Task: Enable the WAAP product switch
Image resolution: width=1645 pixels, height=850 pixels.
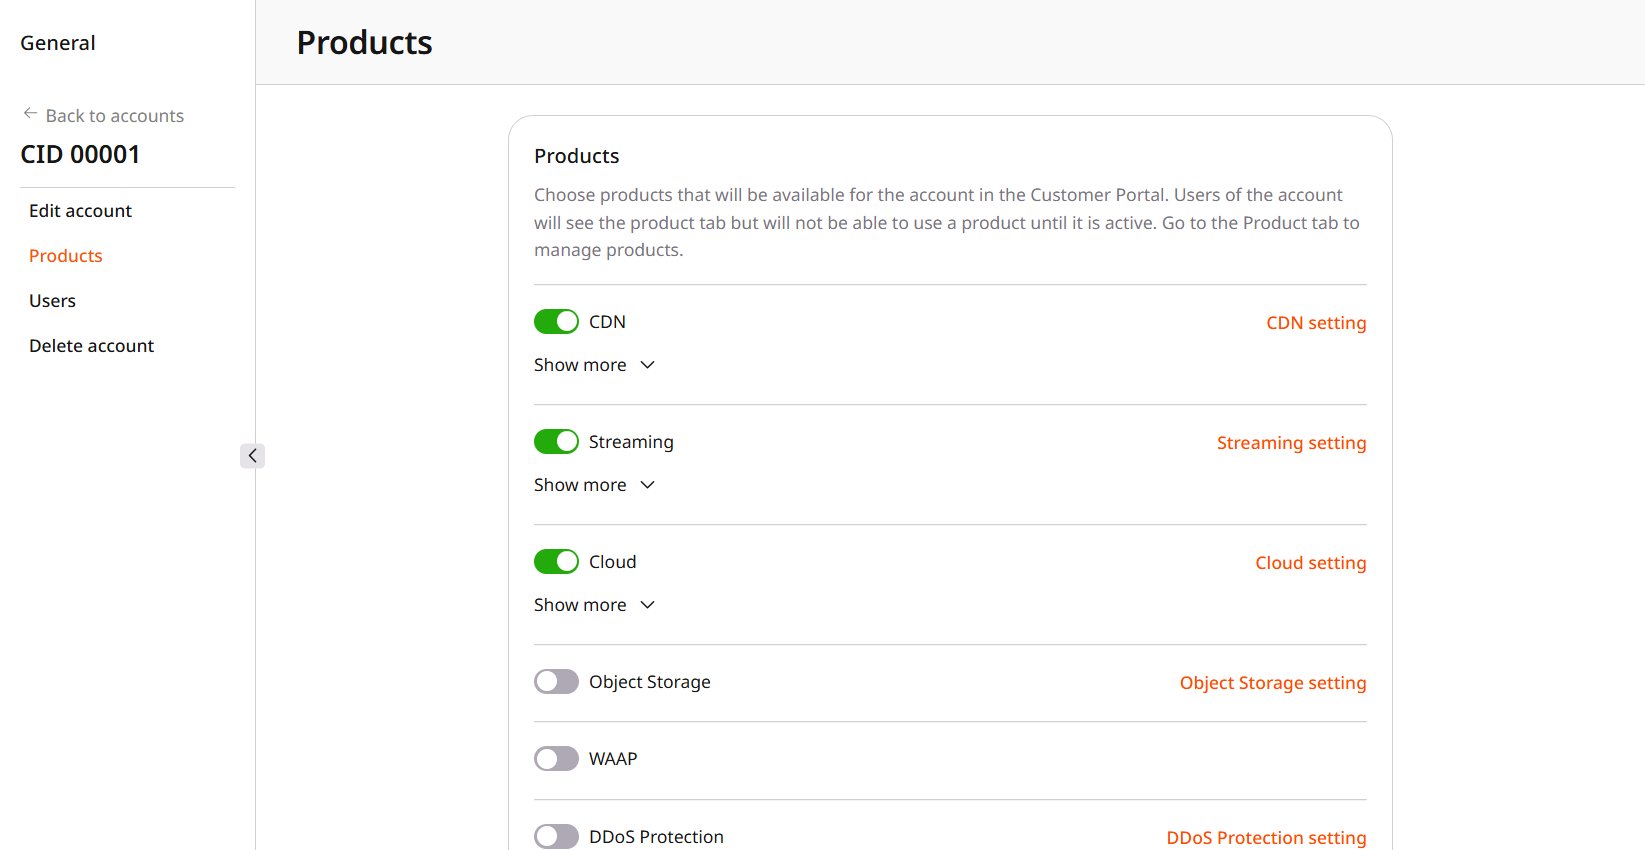Action: click(556, 759)
